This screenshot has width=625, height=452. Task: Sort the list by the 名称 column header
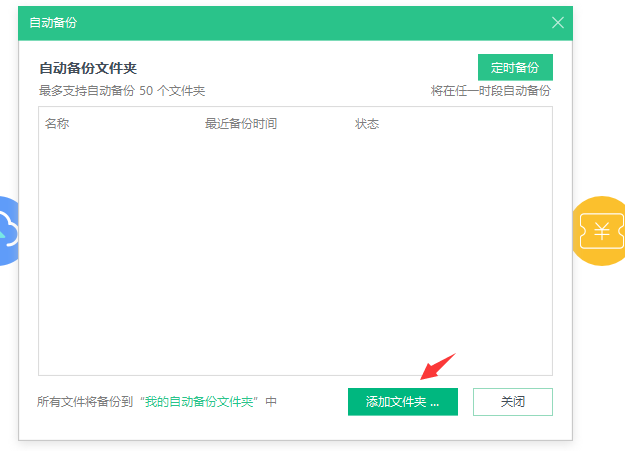(x=57, y=124)
